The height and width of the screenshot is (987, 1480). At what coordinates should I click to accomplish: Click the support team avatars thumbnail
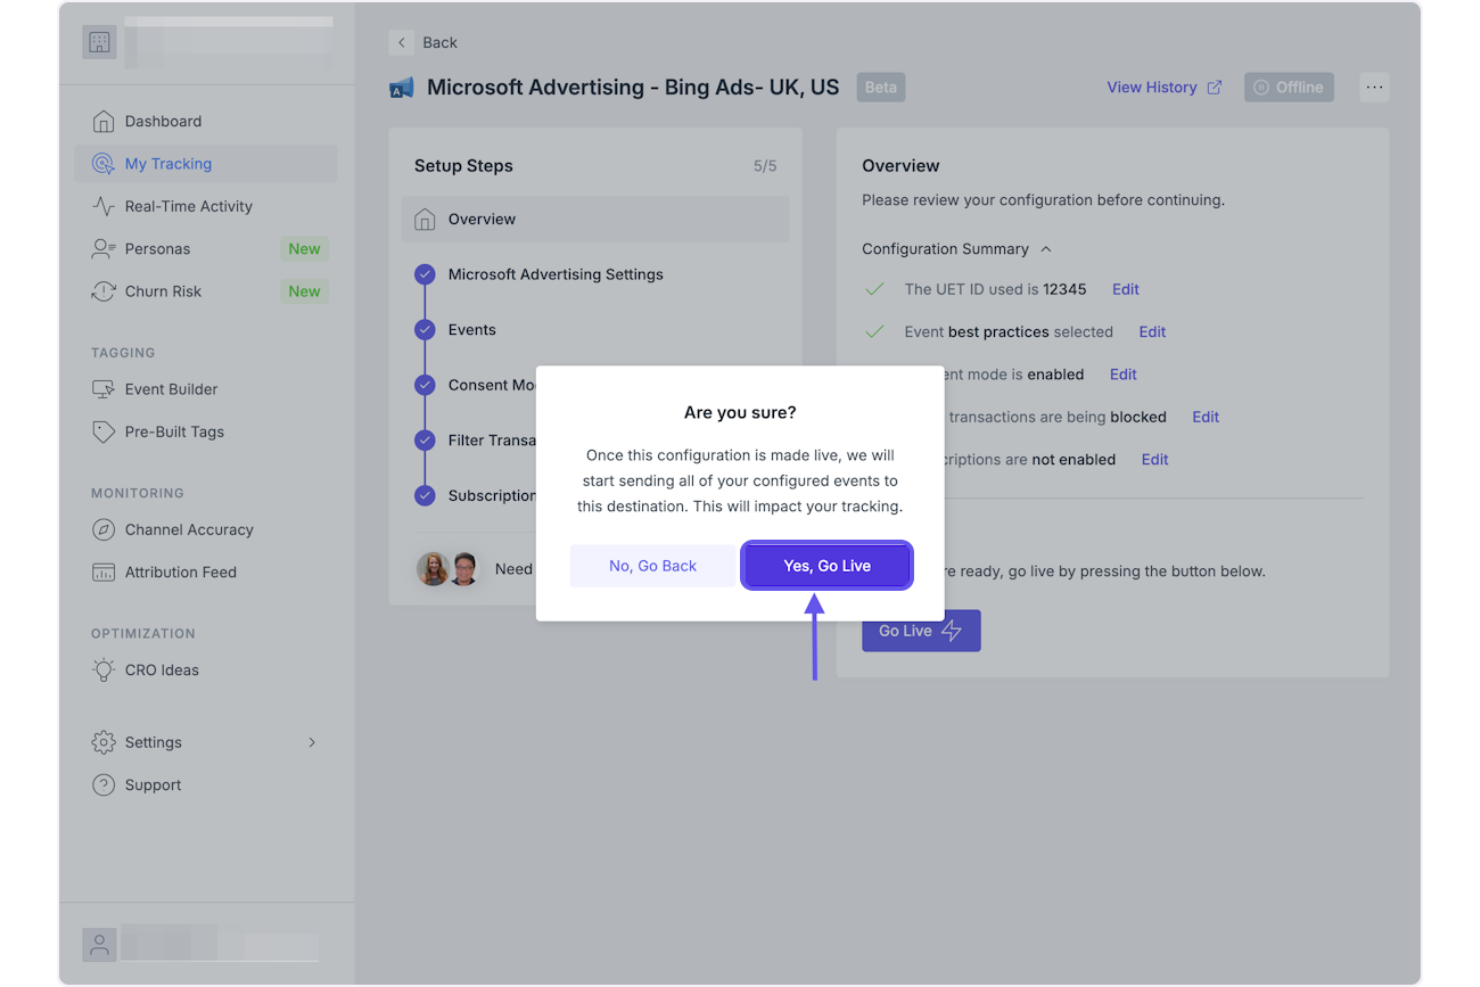point(448,569)
